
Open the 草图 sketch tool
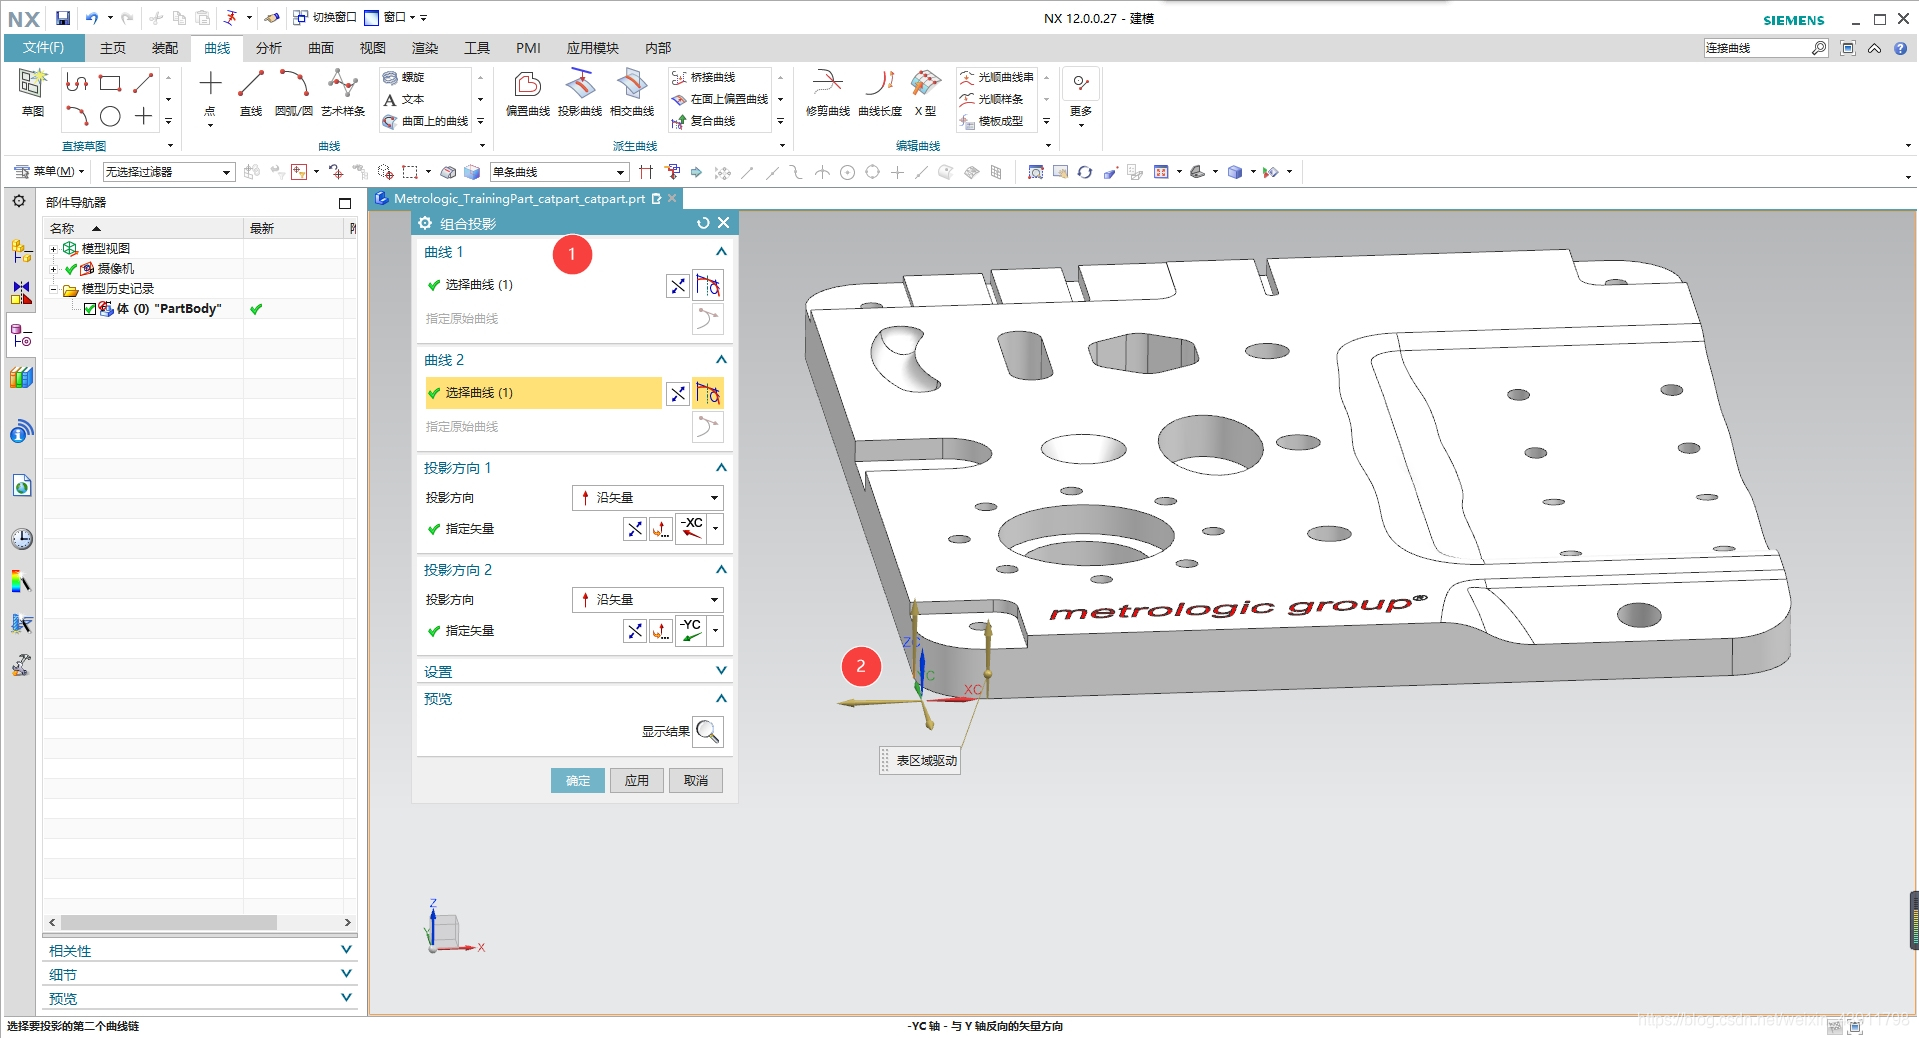click(x=32, y=93)
